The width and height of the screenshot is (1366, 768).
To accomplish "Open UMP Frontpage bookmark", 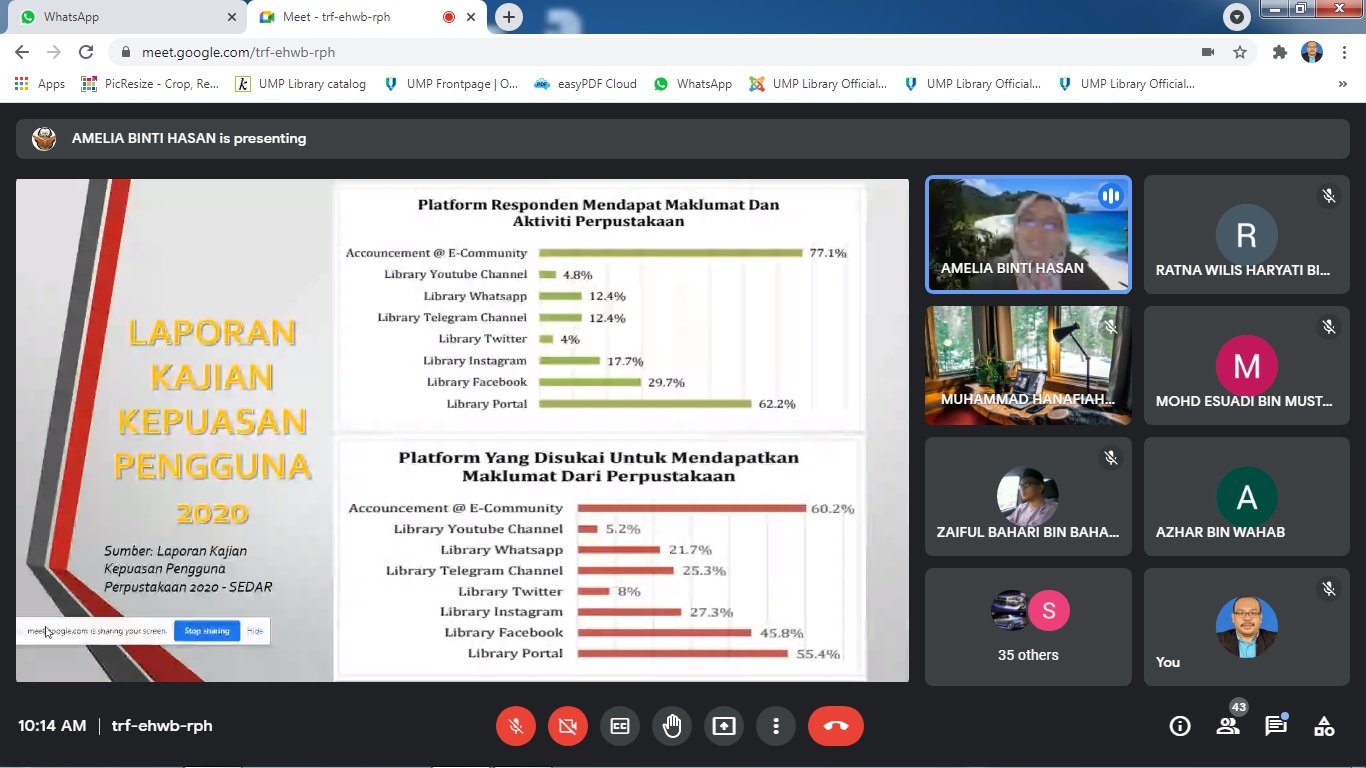I will 451,84.
